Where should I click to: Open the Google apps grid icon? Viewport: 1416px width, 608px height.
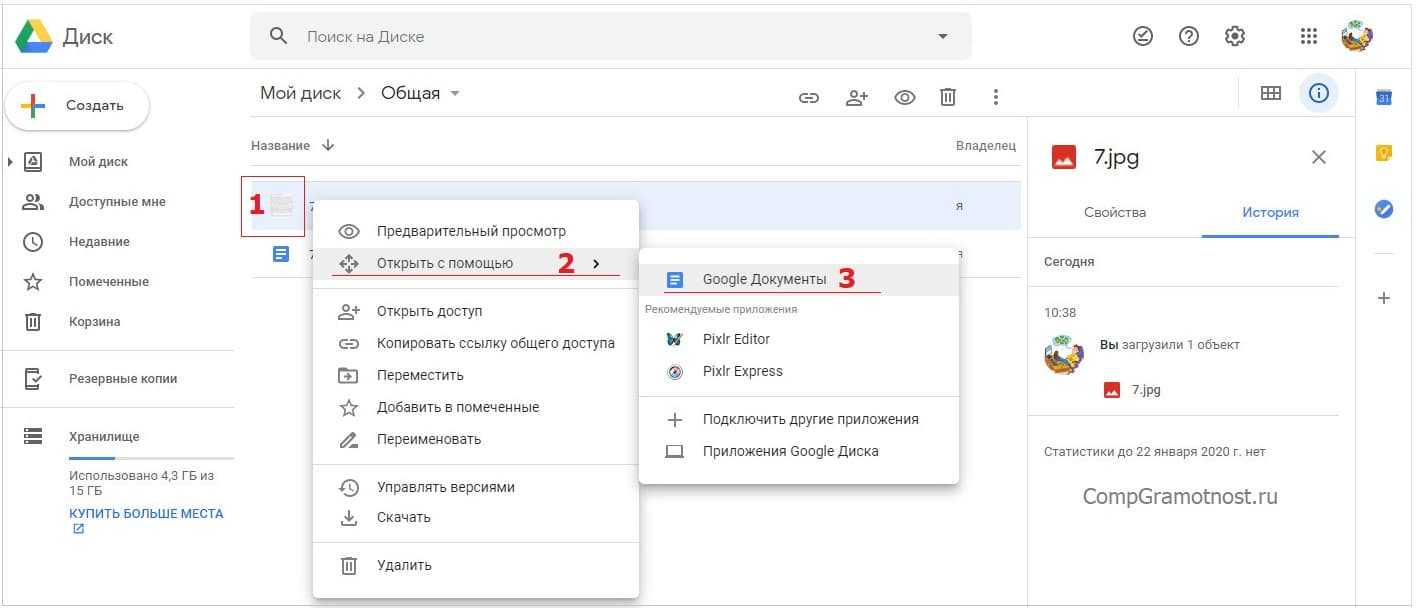pyautogui.click(x=1309, y=36)
